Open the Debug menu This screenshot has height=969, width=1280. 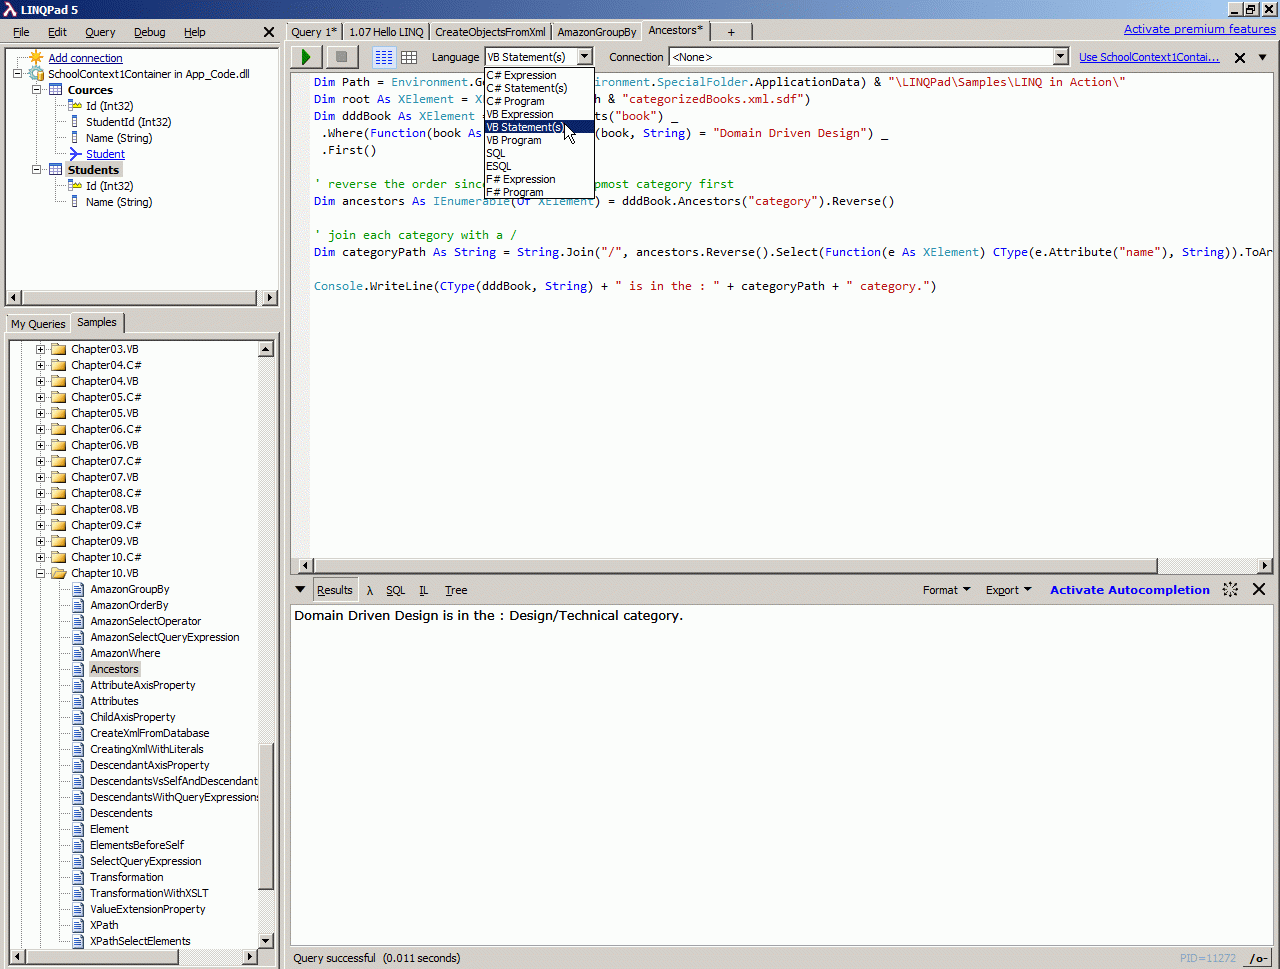(150, 32)
